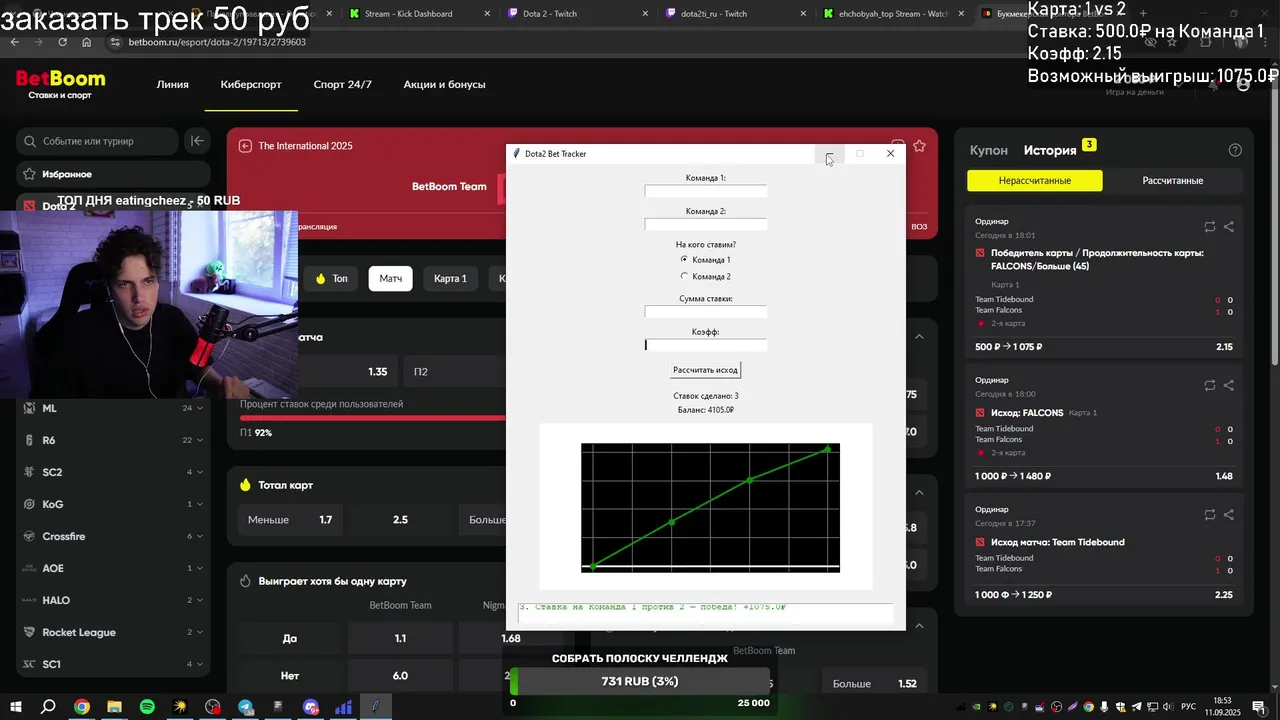Expand the SC2 section
1280x720 pixels.
200,472
